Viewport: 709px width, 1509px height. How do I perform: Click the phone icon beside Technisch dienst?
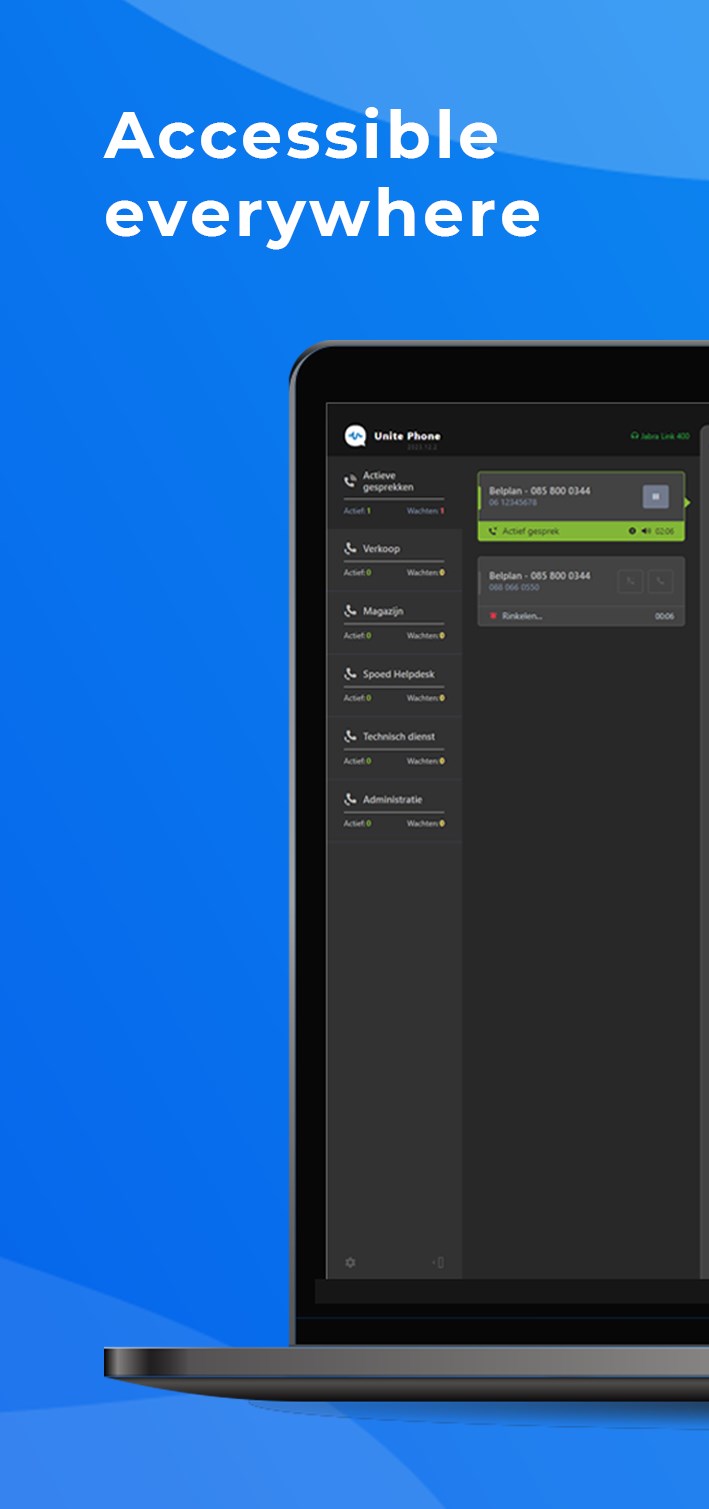click(x=350, y=736)
